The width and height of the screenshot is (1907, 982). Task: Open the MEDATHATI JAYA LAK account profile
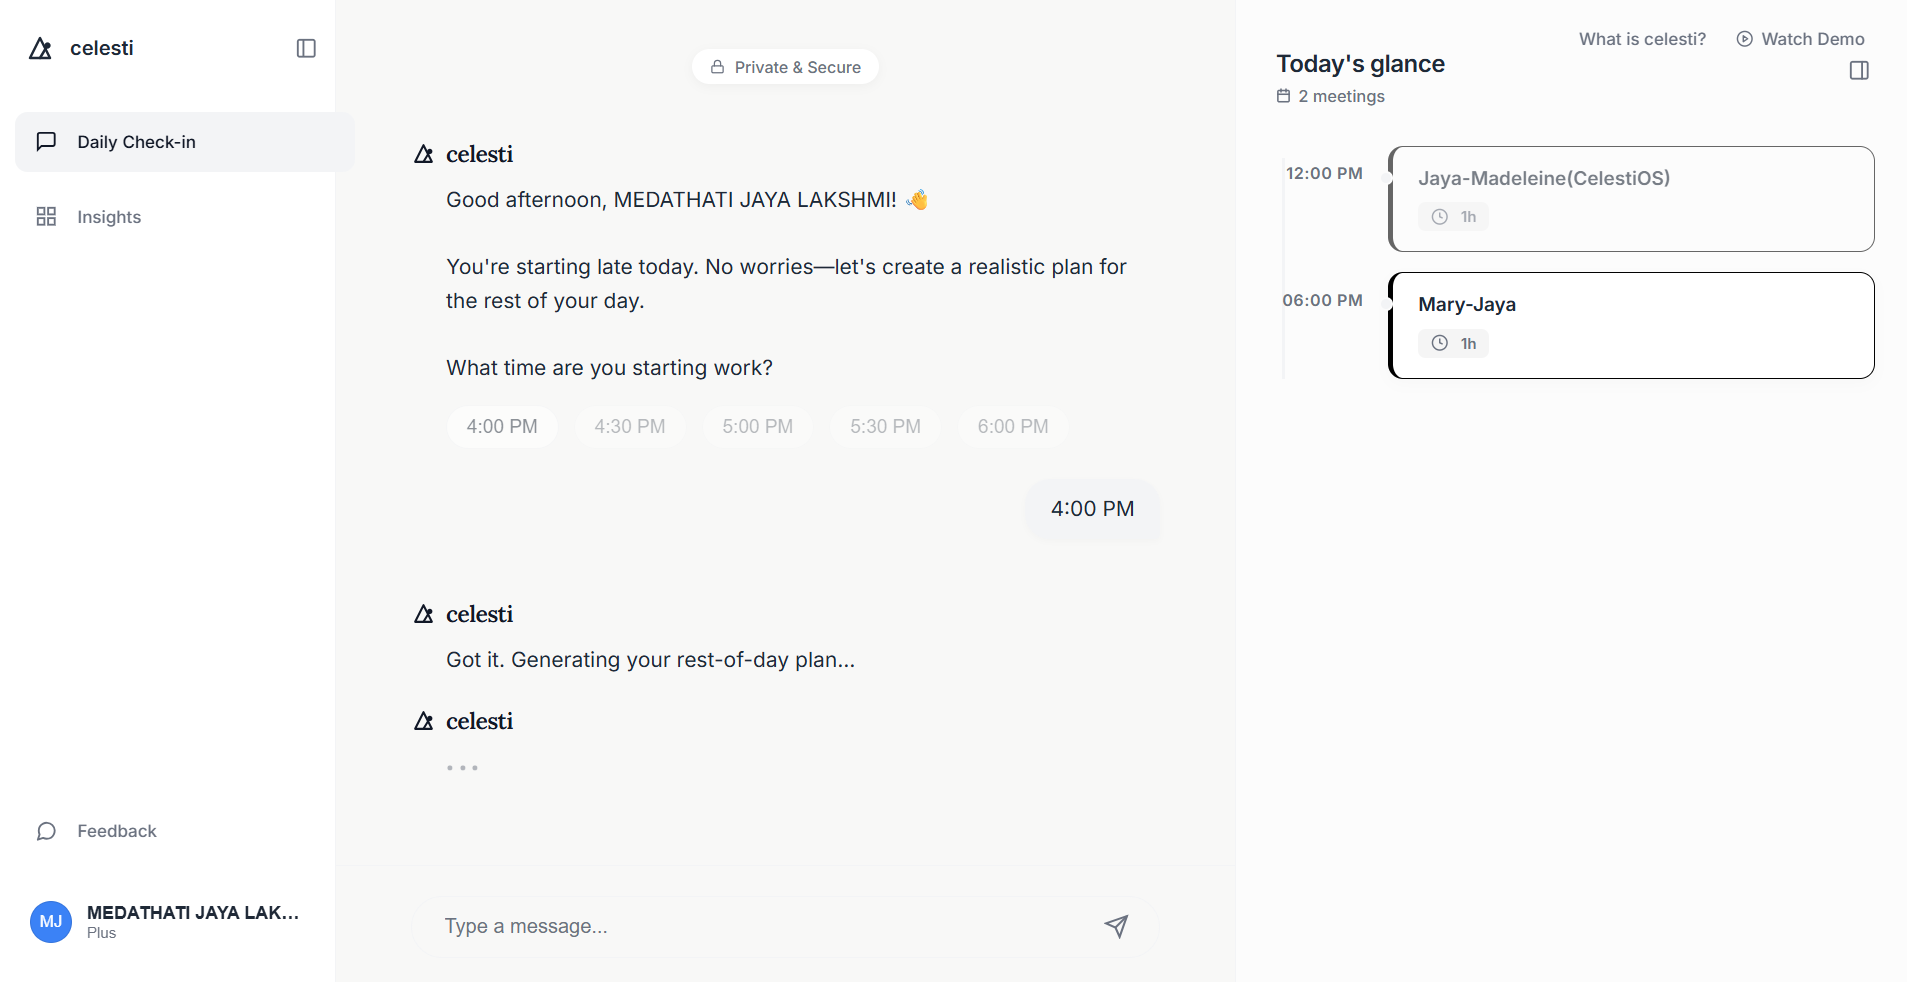tap(165, 920)
